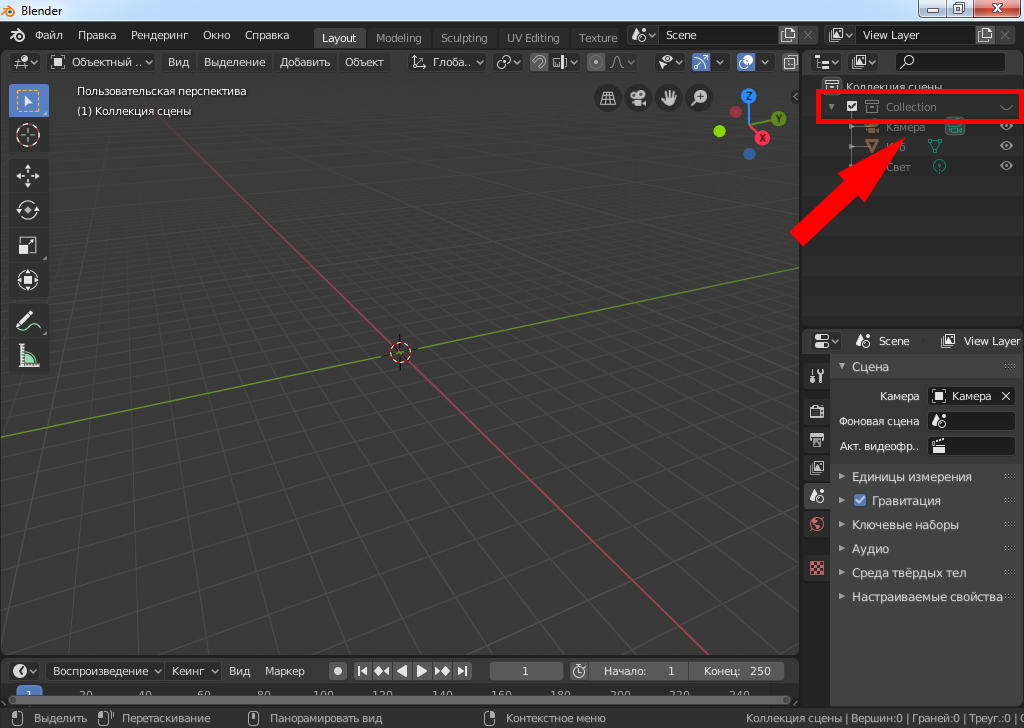Select the Rotate tool
Image resolution: width=1024 pixels, height=728 pixels.
pos(28,210)
